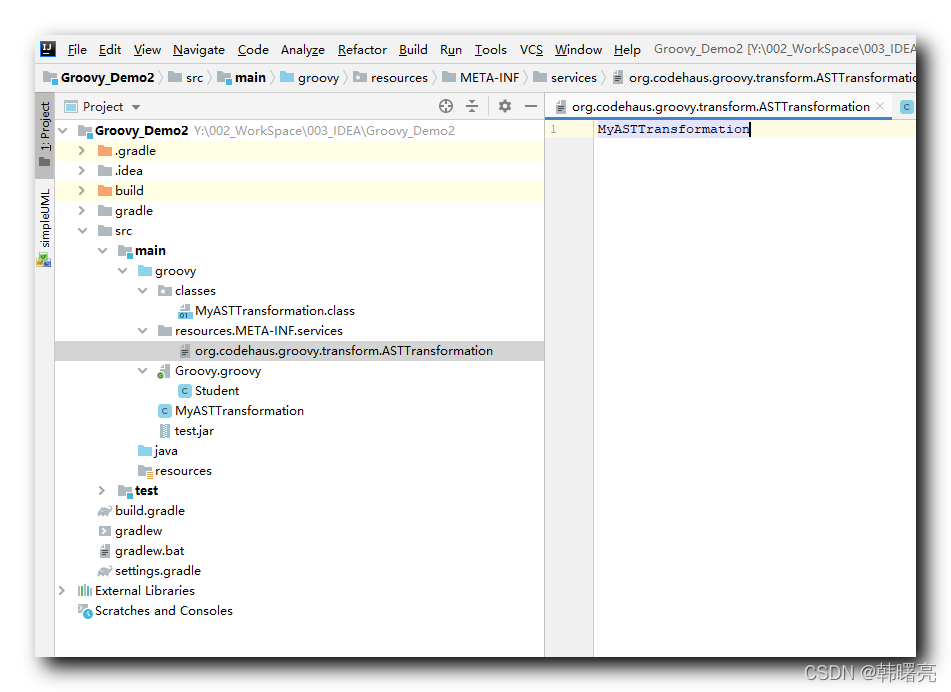Open the Refactor menu
The image size is (951, 692).
(362, 50)
